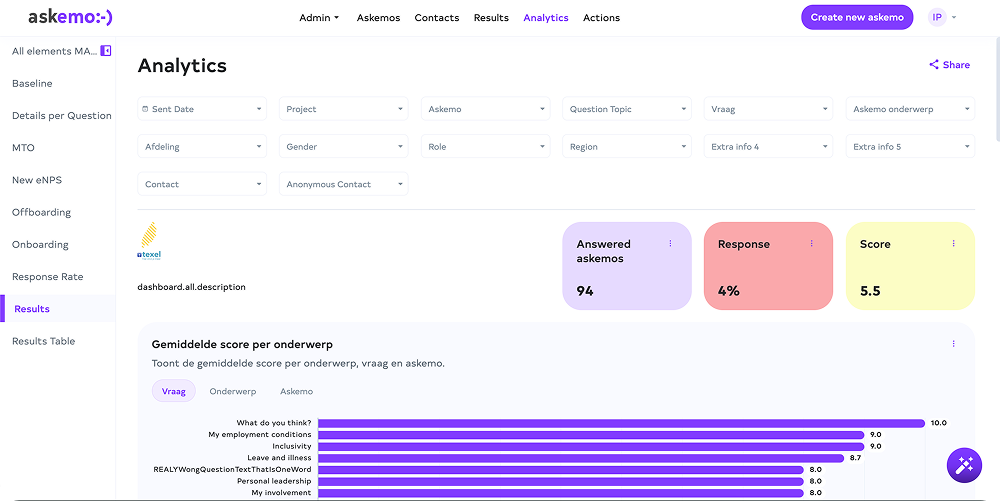Viewport: 1000px width, 501px height.
Task: Open Answered askemos card options menu
Action: point(670,243)
